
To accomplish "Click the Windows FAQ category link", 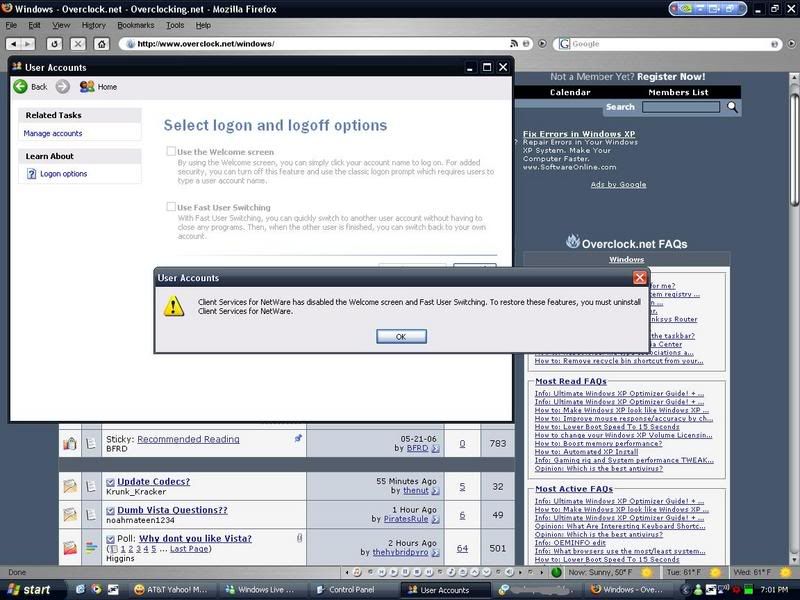I will point(627,259).
